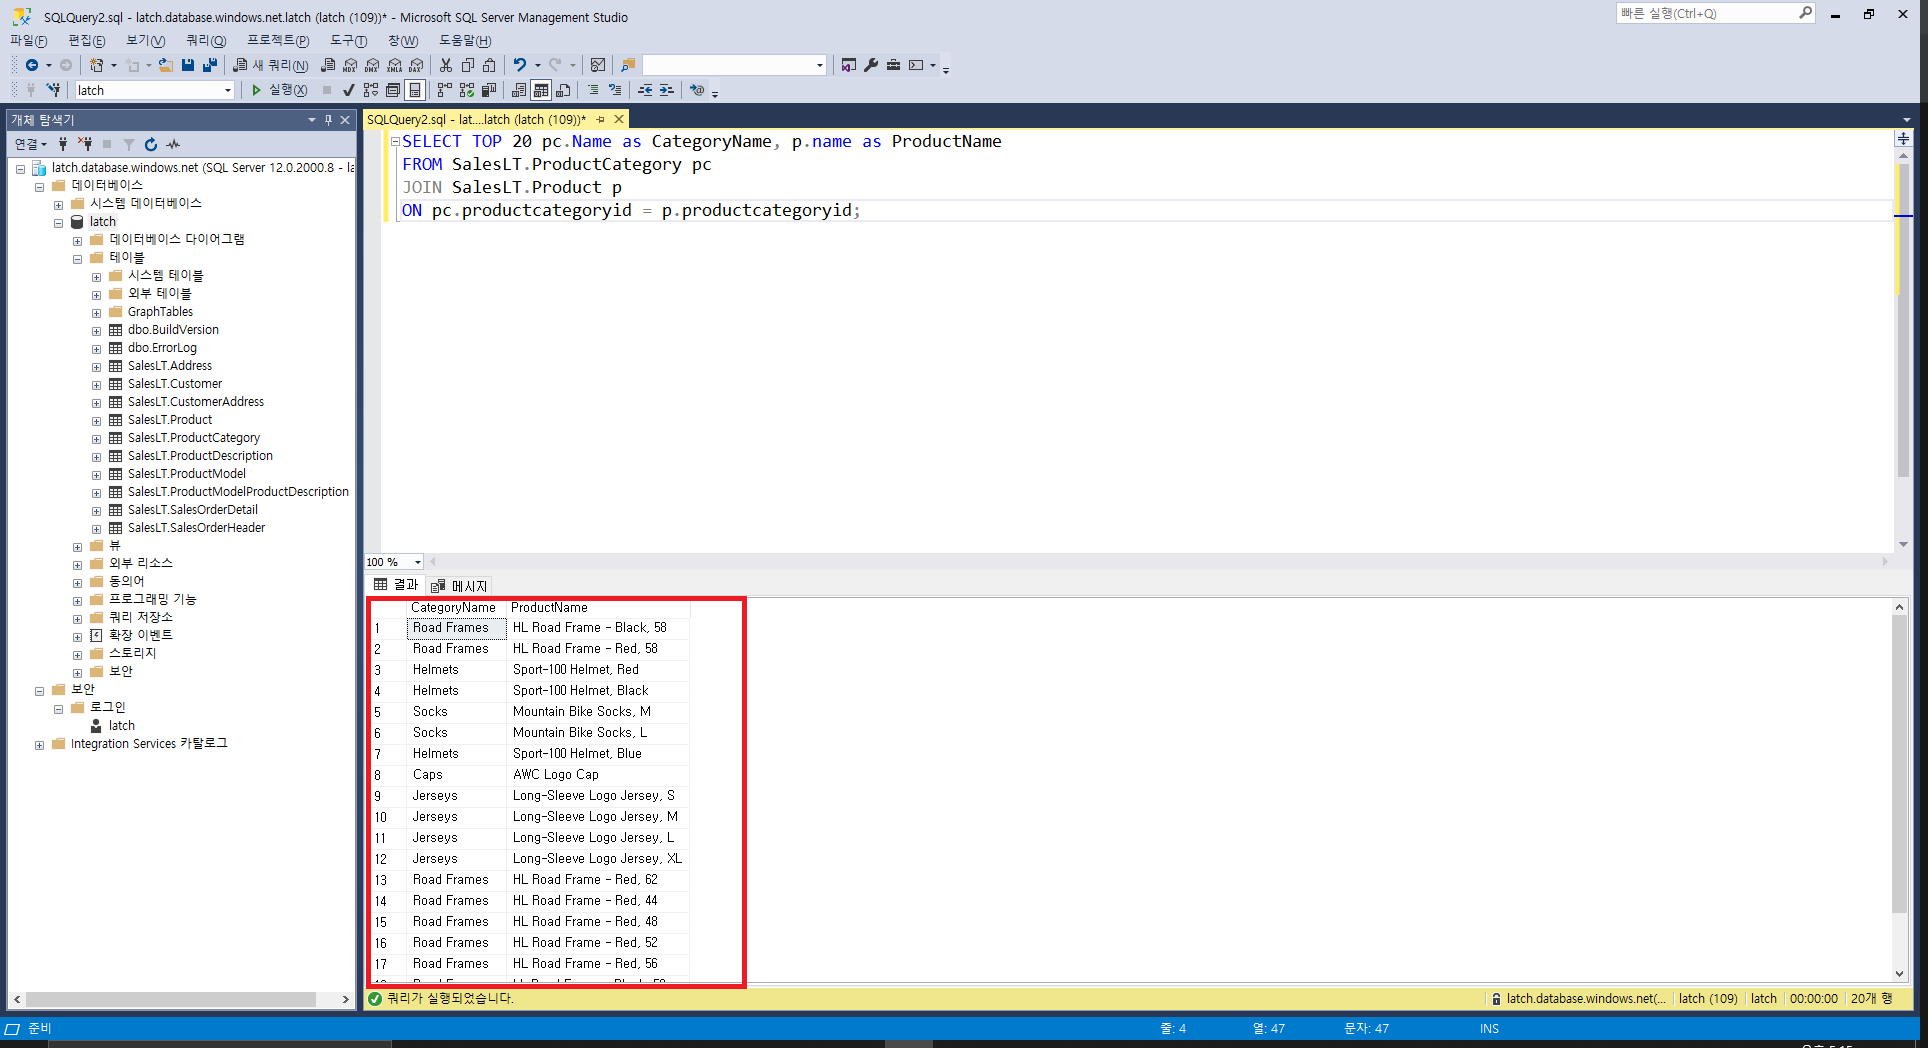Refresh the Object Explorer tree
Screen dimensions: 1928x1048
click(x=151, y=144)
